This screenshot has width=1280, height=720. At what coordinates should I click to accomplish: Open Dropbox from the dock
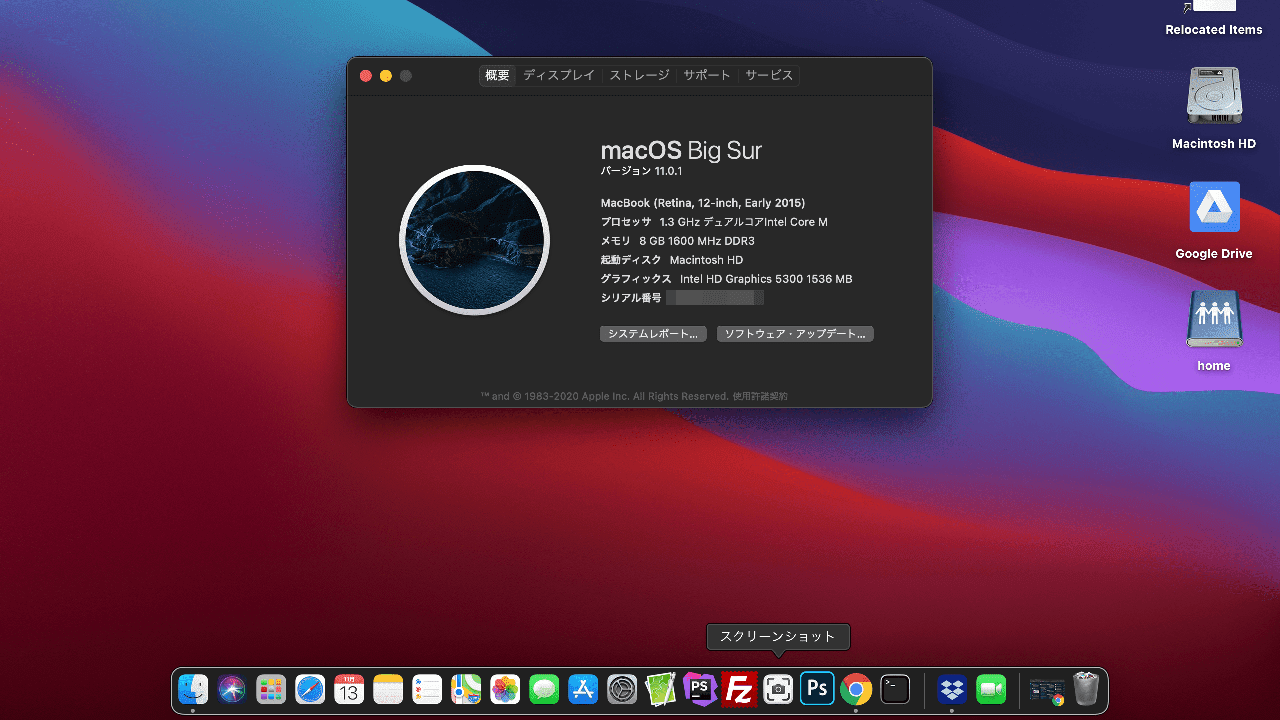[x=951, y=689]
